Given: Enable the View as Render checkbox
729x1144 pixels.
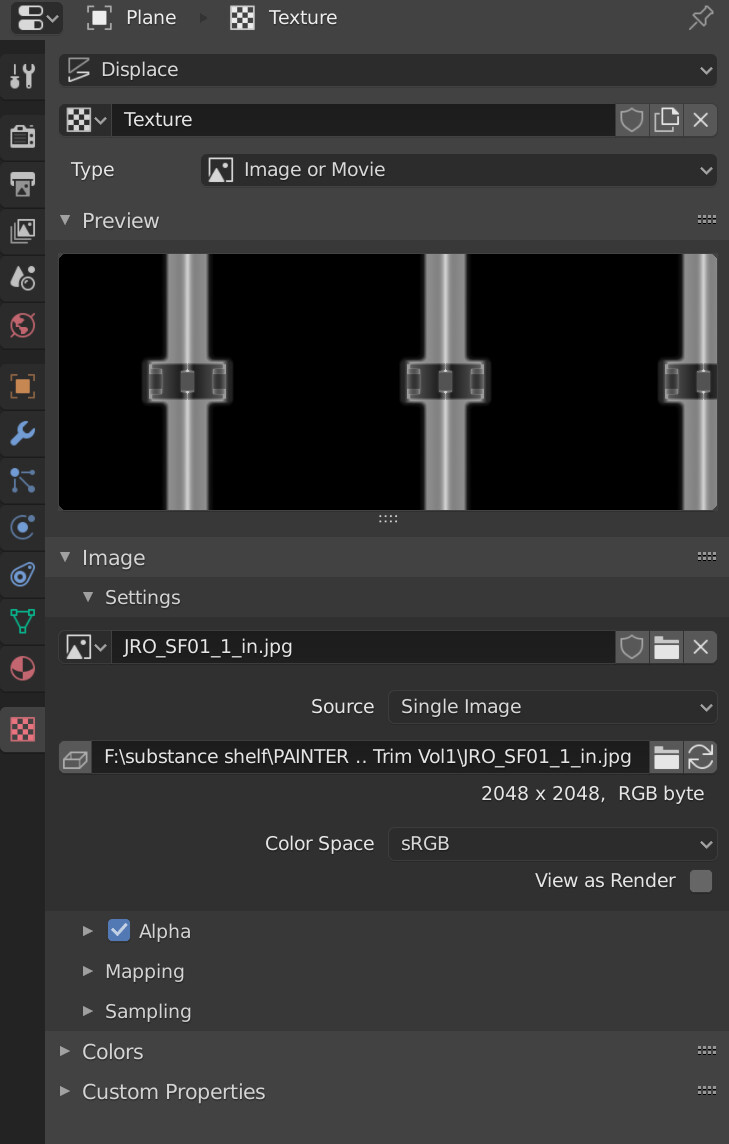Looking at the screenshot, I should (701, 881).
